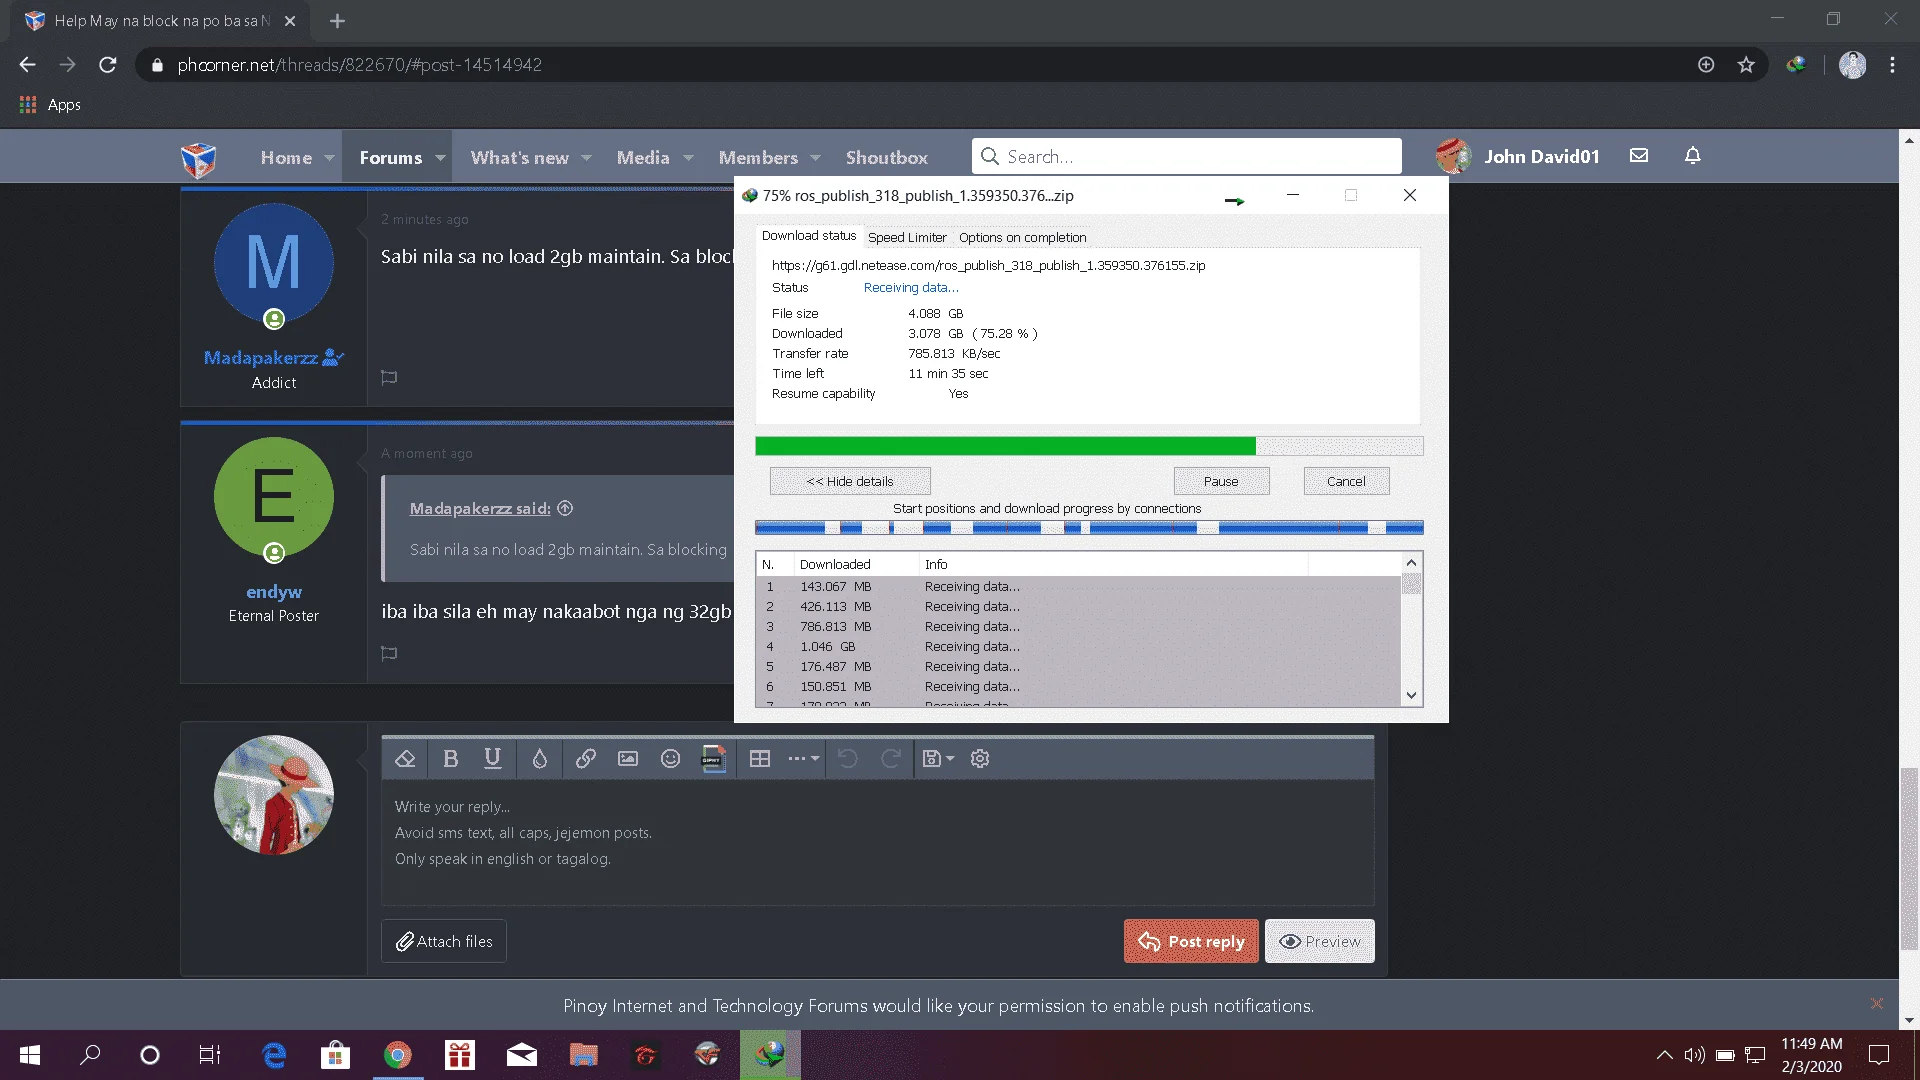Click report flag under Madapakerzz post
This screenshot has width=1920, height=1080.
click(389, 377)
